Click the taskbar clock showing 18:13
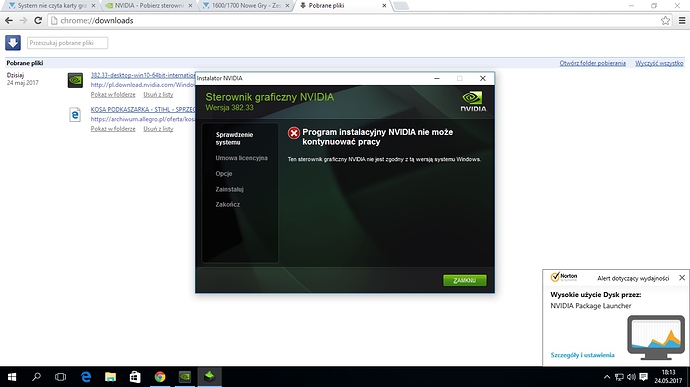The width and height of the screenshot is (690, 387). click(x=668, y=376)
